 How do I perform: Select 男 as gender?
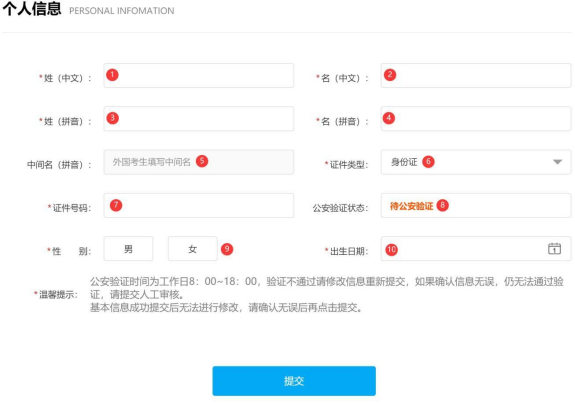pos(128,249)
